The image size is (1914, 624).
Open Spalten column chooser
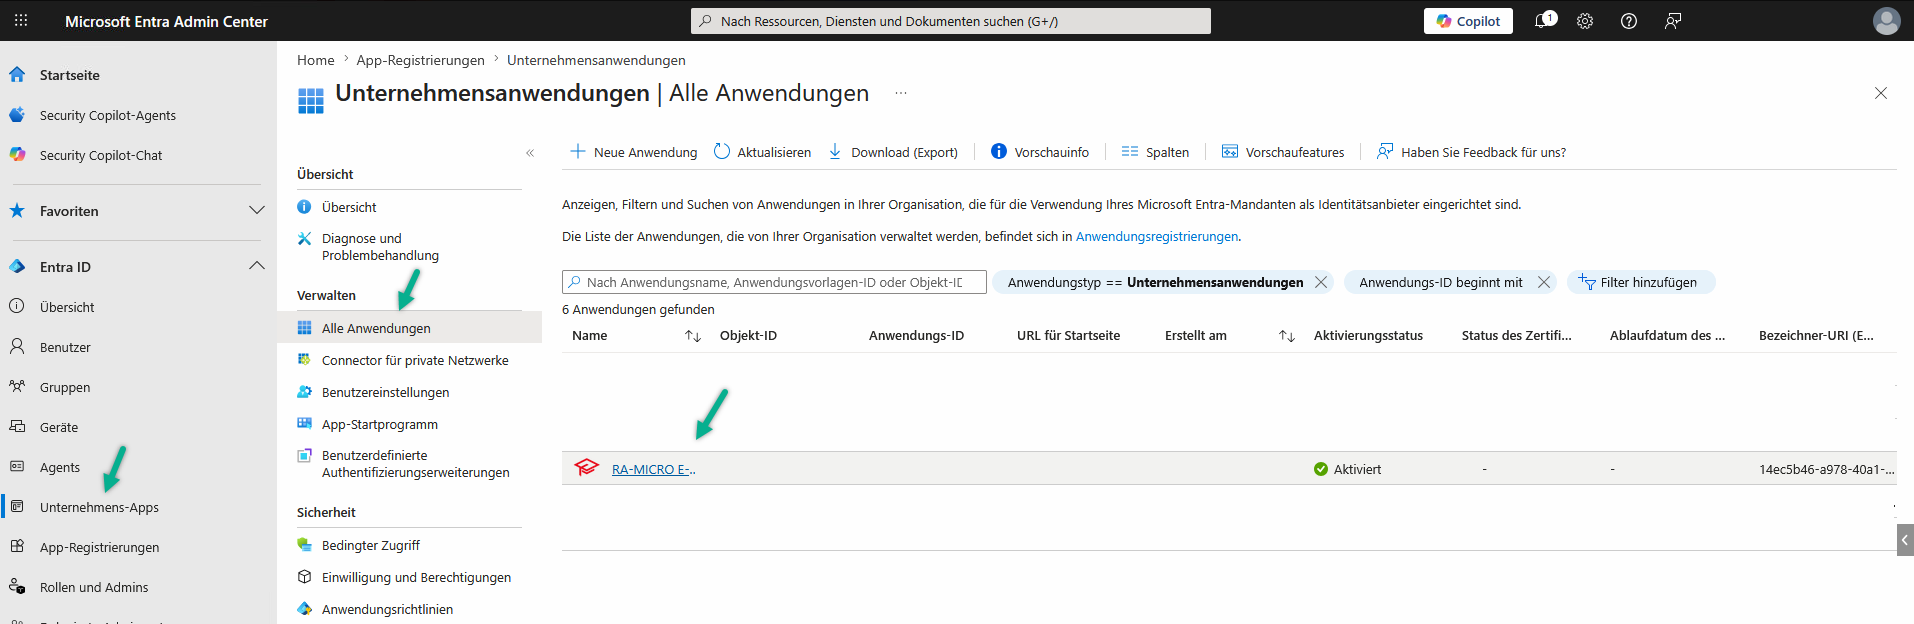click(x=1155, y=152)
